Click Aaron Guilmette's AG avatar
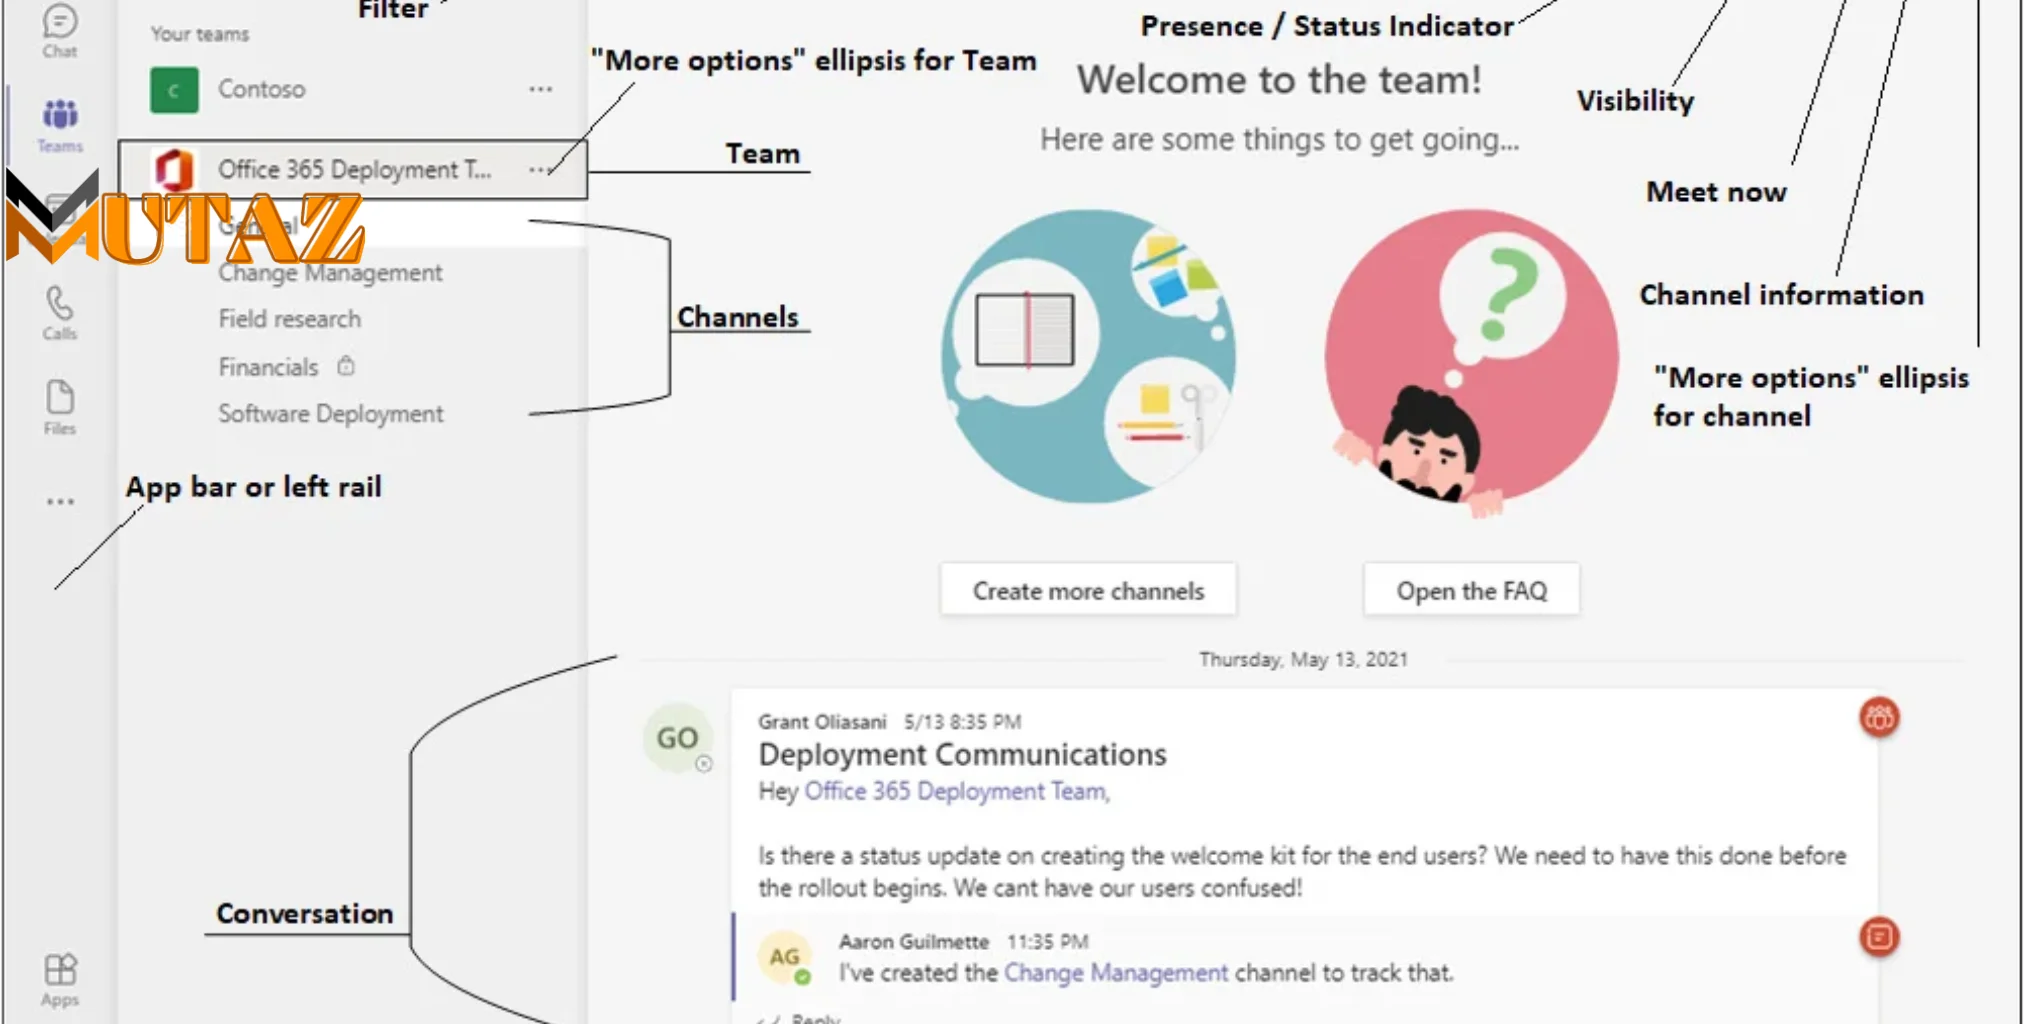 785,957
